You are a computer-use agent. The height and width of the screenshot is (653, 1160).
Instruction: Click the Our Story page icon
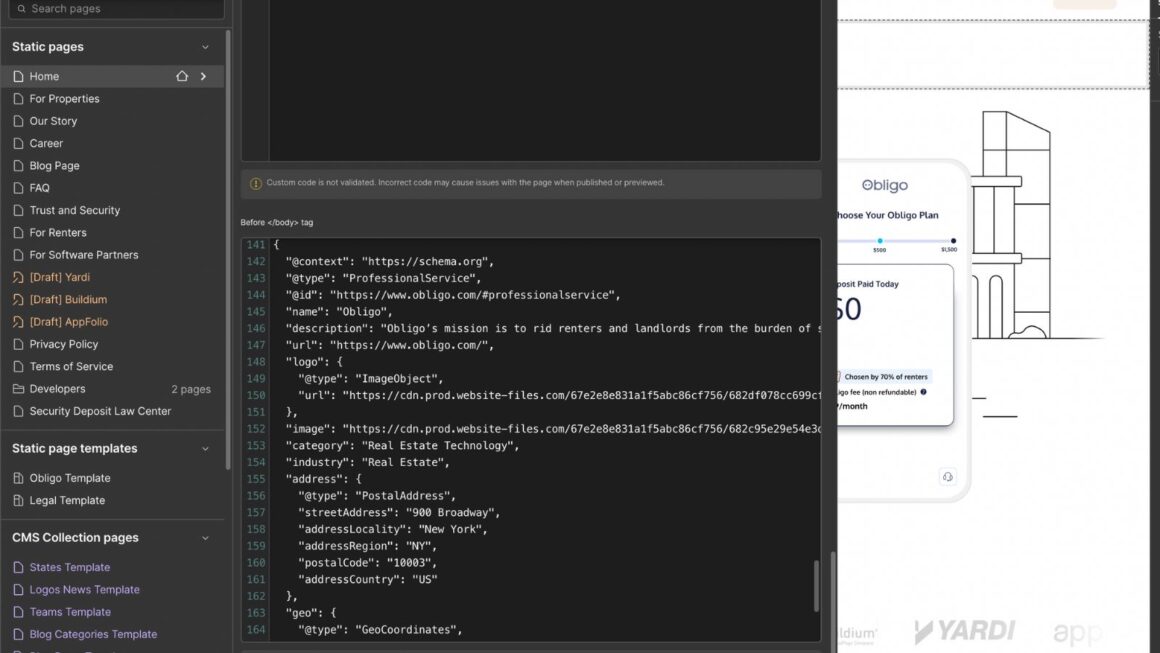18,121
